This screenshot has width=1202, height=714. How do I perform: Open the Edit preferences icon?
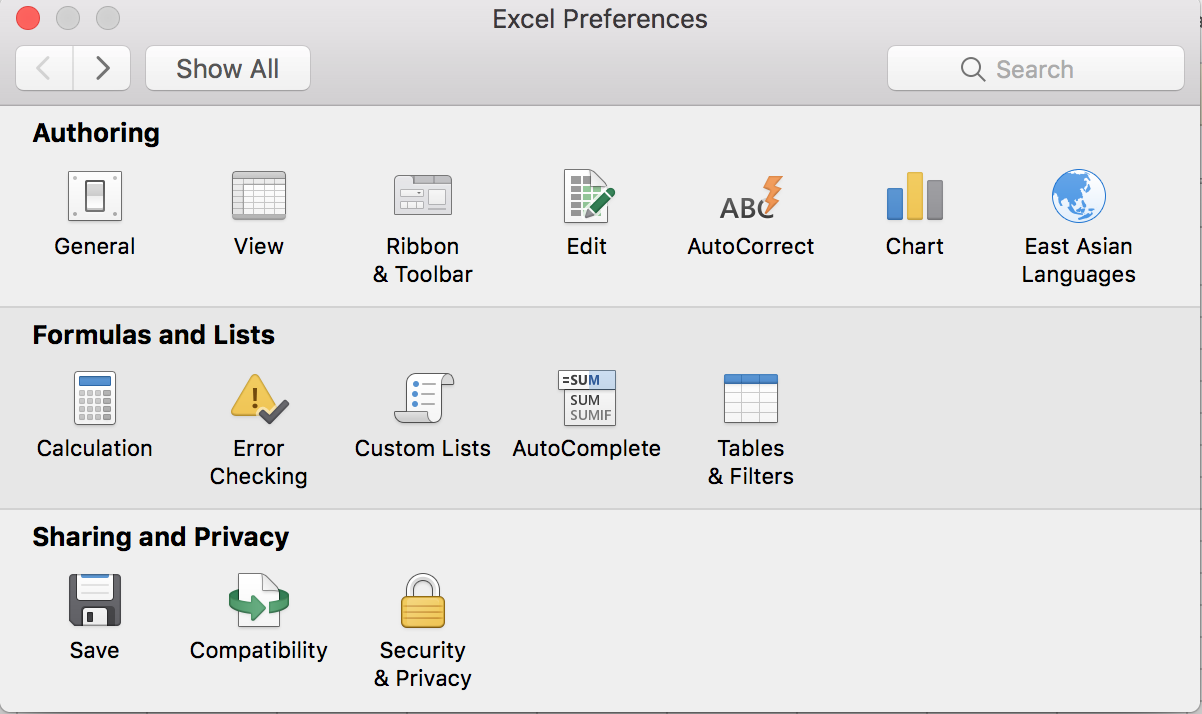(587, 196)
